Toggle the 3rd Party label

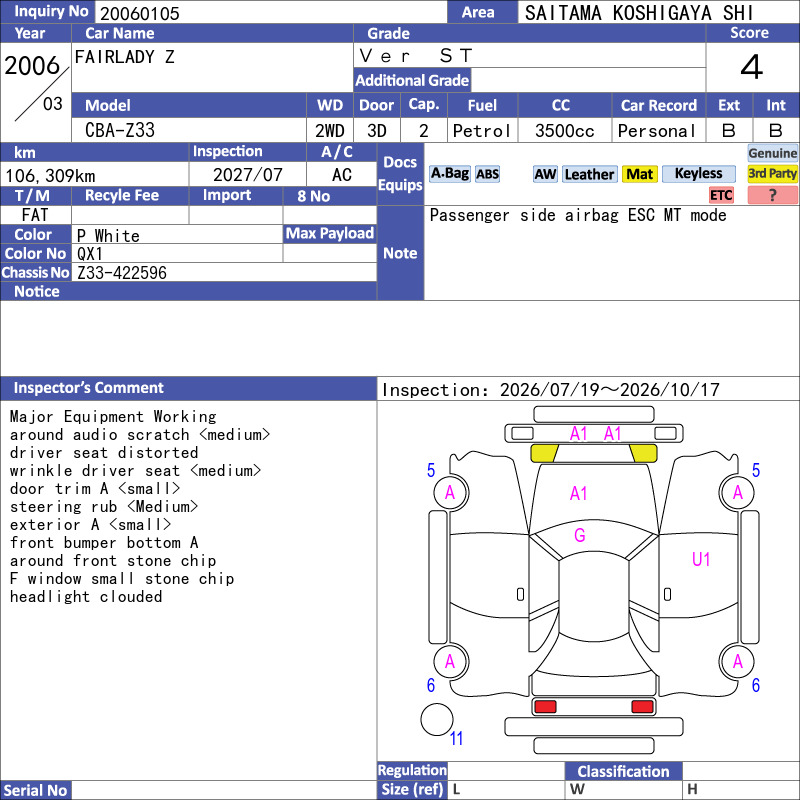coord(772,174)
